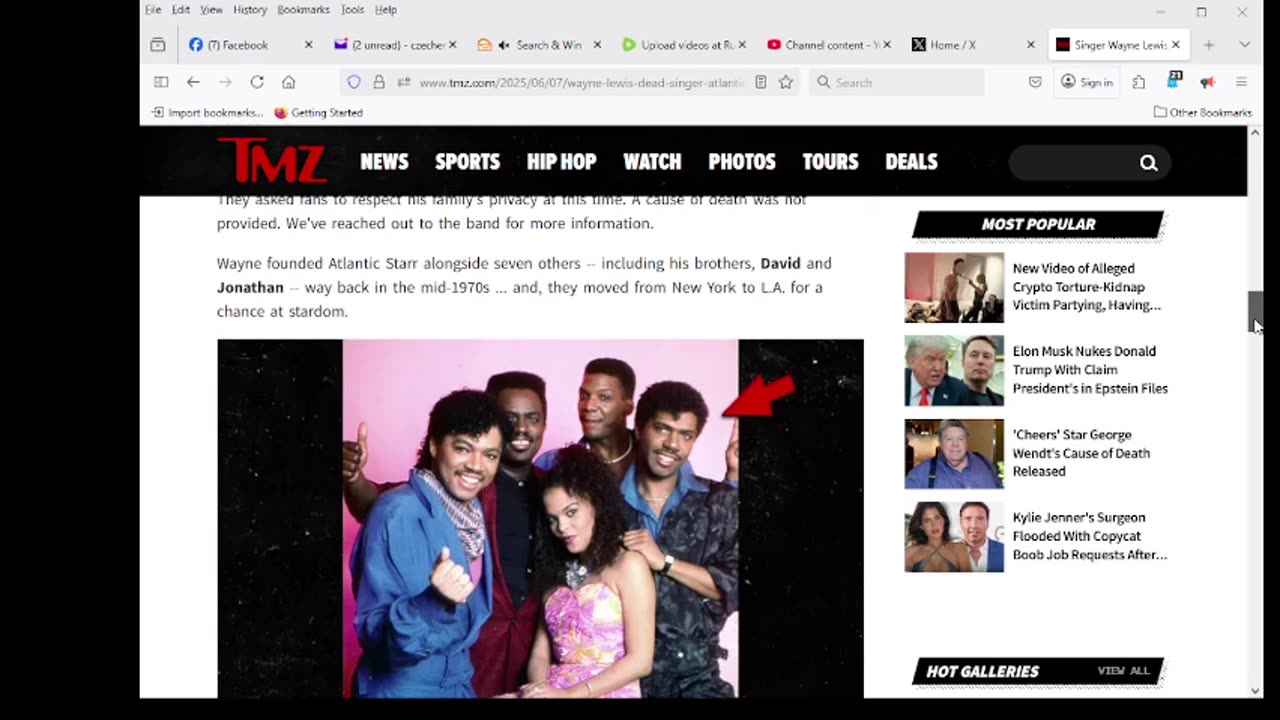Open the Bookmarks menu
Image resolution: width=1280 pixels, height=720 pixels.
coord(303,10)
